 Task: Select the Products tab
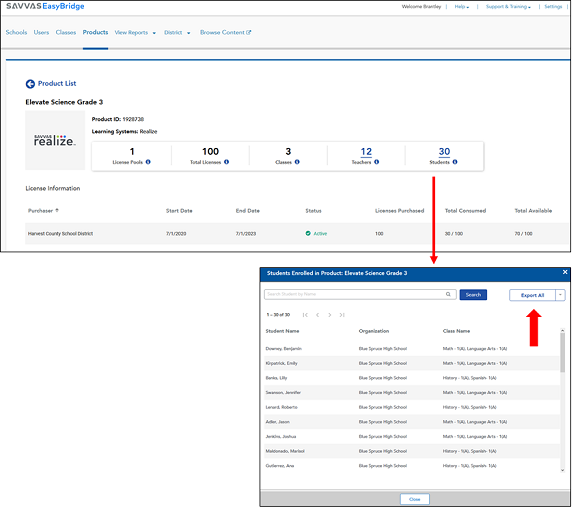[95, 32]
